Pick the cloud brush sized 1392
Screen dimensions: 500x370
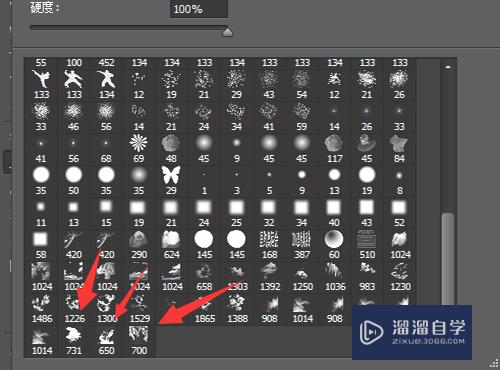[269, 271]
